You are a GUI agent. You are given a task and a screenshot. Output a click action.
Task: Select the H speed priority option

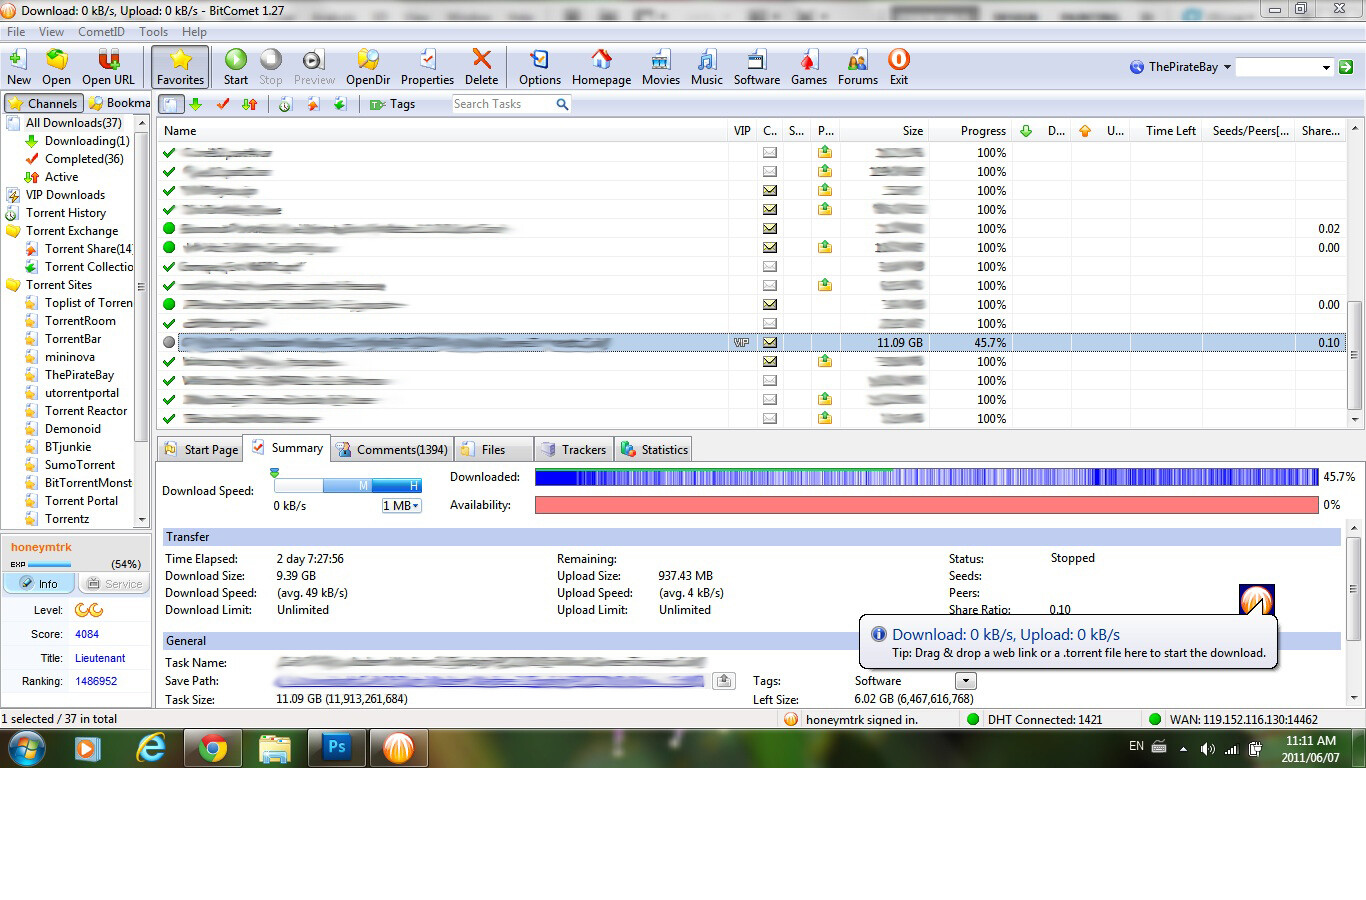click(413, 485)
